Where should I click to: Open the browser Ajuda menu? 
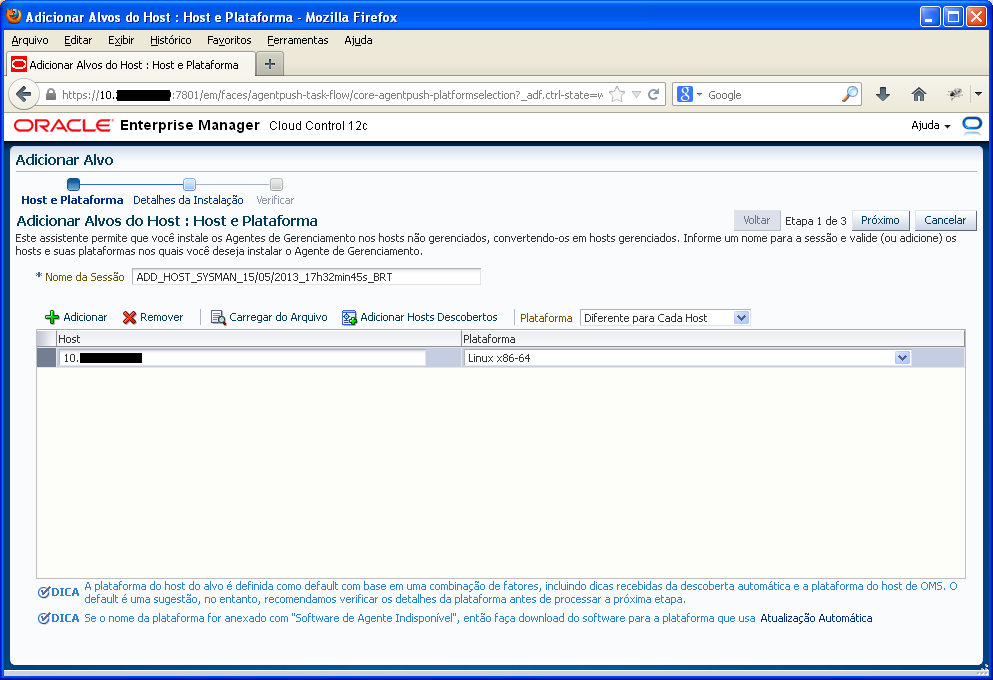358,40
